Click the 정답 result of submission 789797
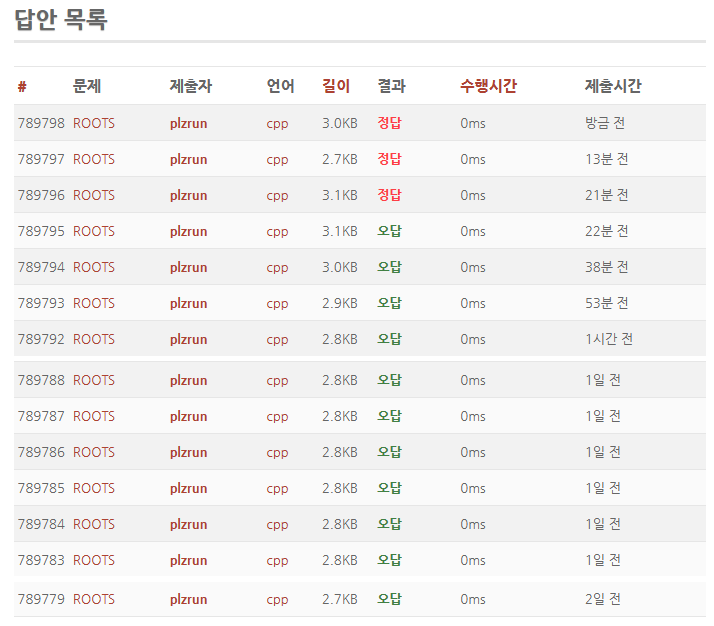The height and width of the screenshot is (626, 714). 389,159
